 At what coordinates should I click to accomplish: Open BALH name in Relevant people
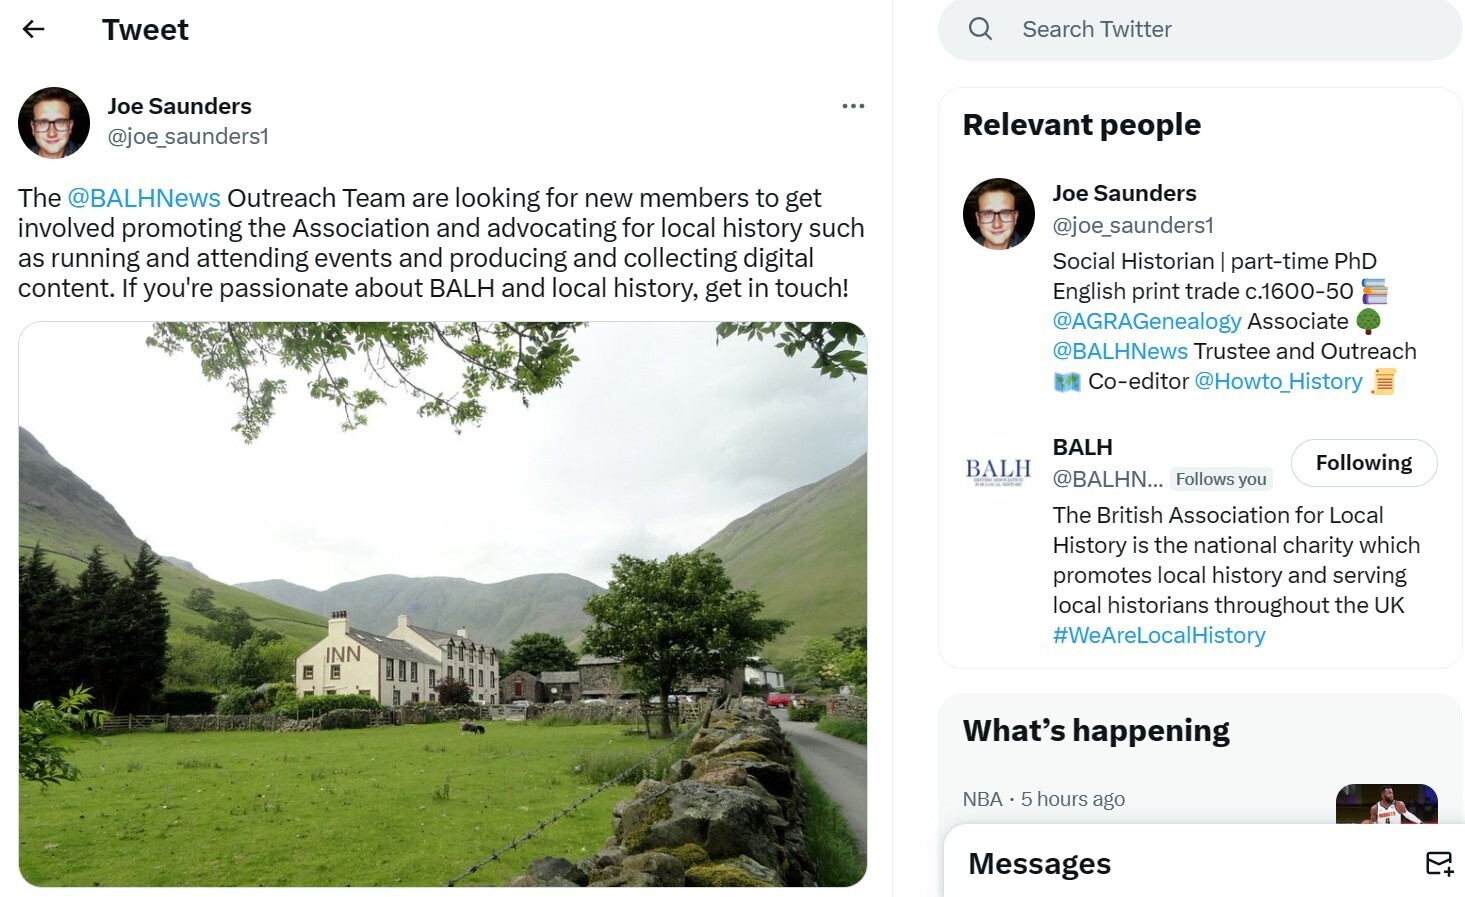coord(1082,447)
